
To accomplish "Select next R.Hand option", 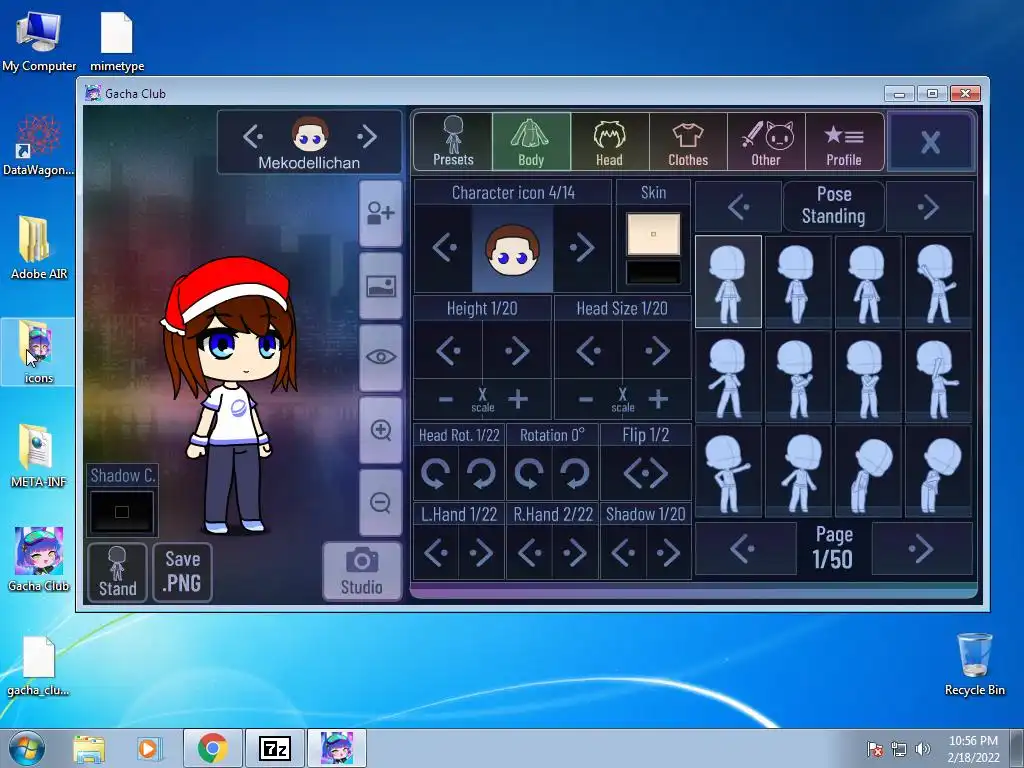I will pyautogui.click(x=575, y=553).
